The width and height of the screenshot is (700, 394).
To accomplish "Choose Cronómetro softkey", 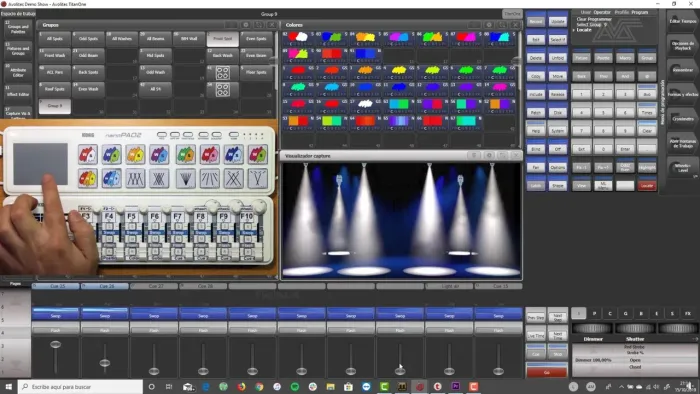I will click(682, 119).
